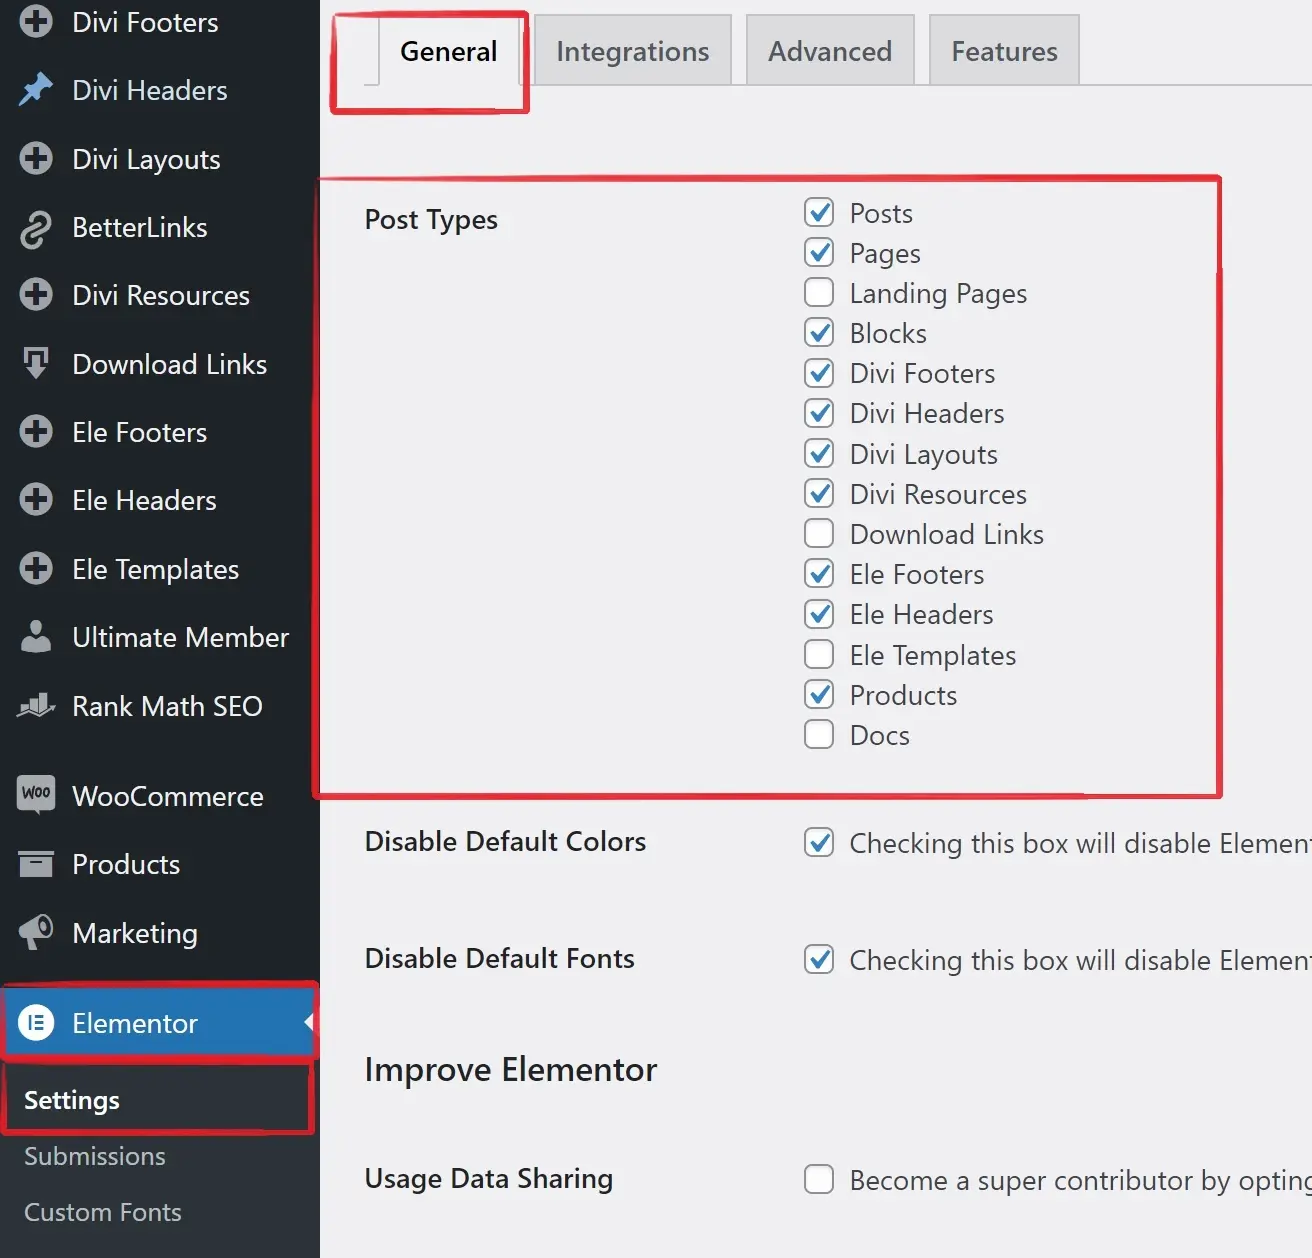1312x1258 pixels.
Task: Click the Ele Templates checkbox label text
Action: point(933,655)
